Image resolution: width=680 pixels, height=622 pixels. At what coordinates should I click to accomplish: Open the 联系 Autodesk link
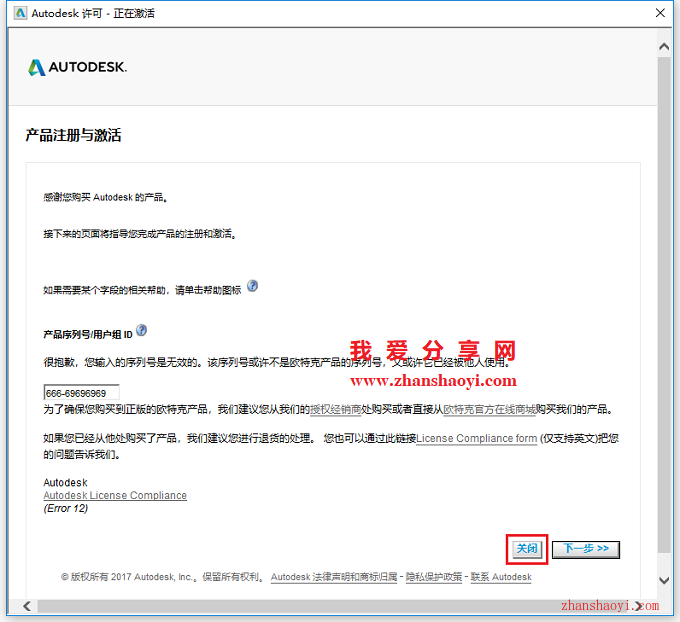(x=501, y=577)
